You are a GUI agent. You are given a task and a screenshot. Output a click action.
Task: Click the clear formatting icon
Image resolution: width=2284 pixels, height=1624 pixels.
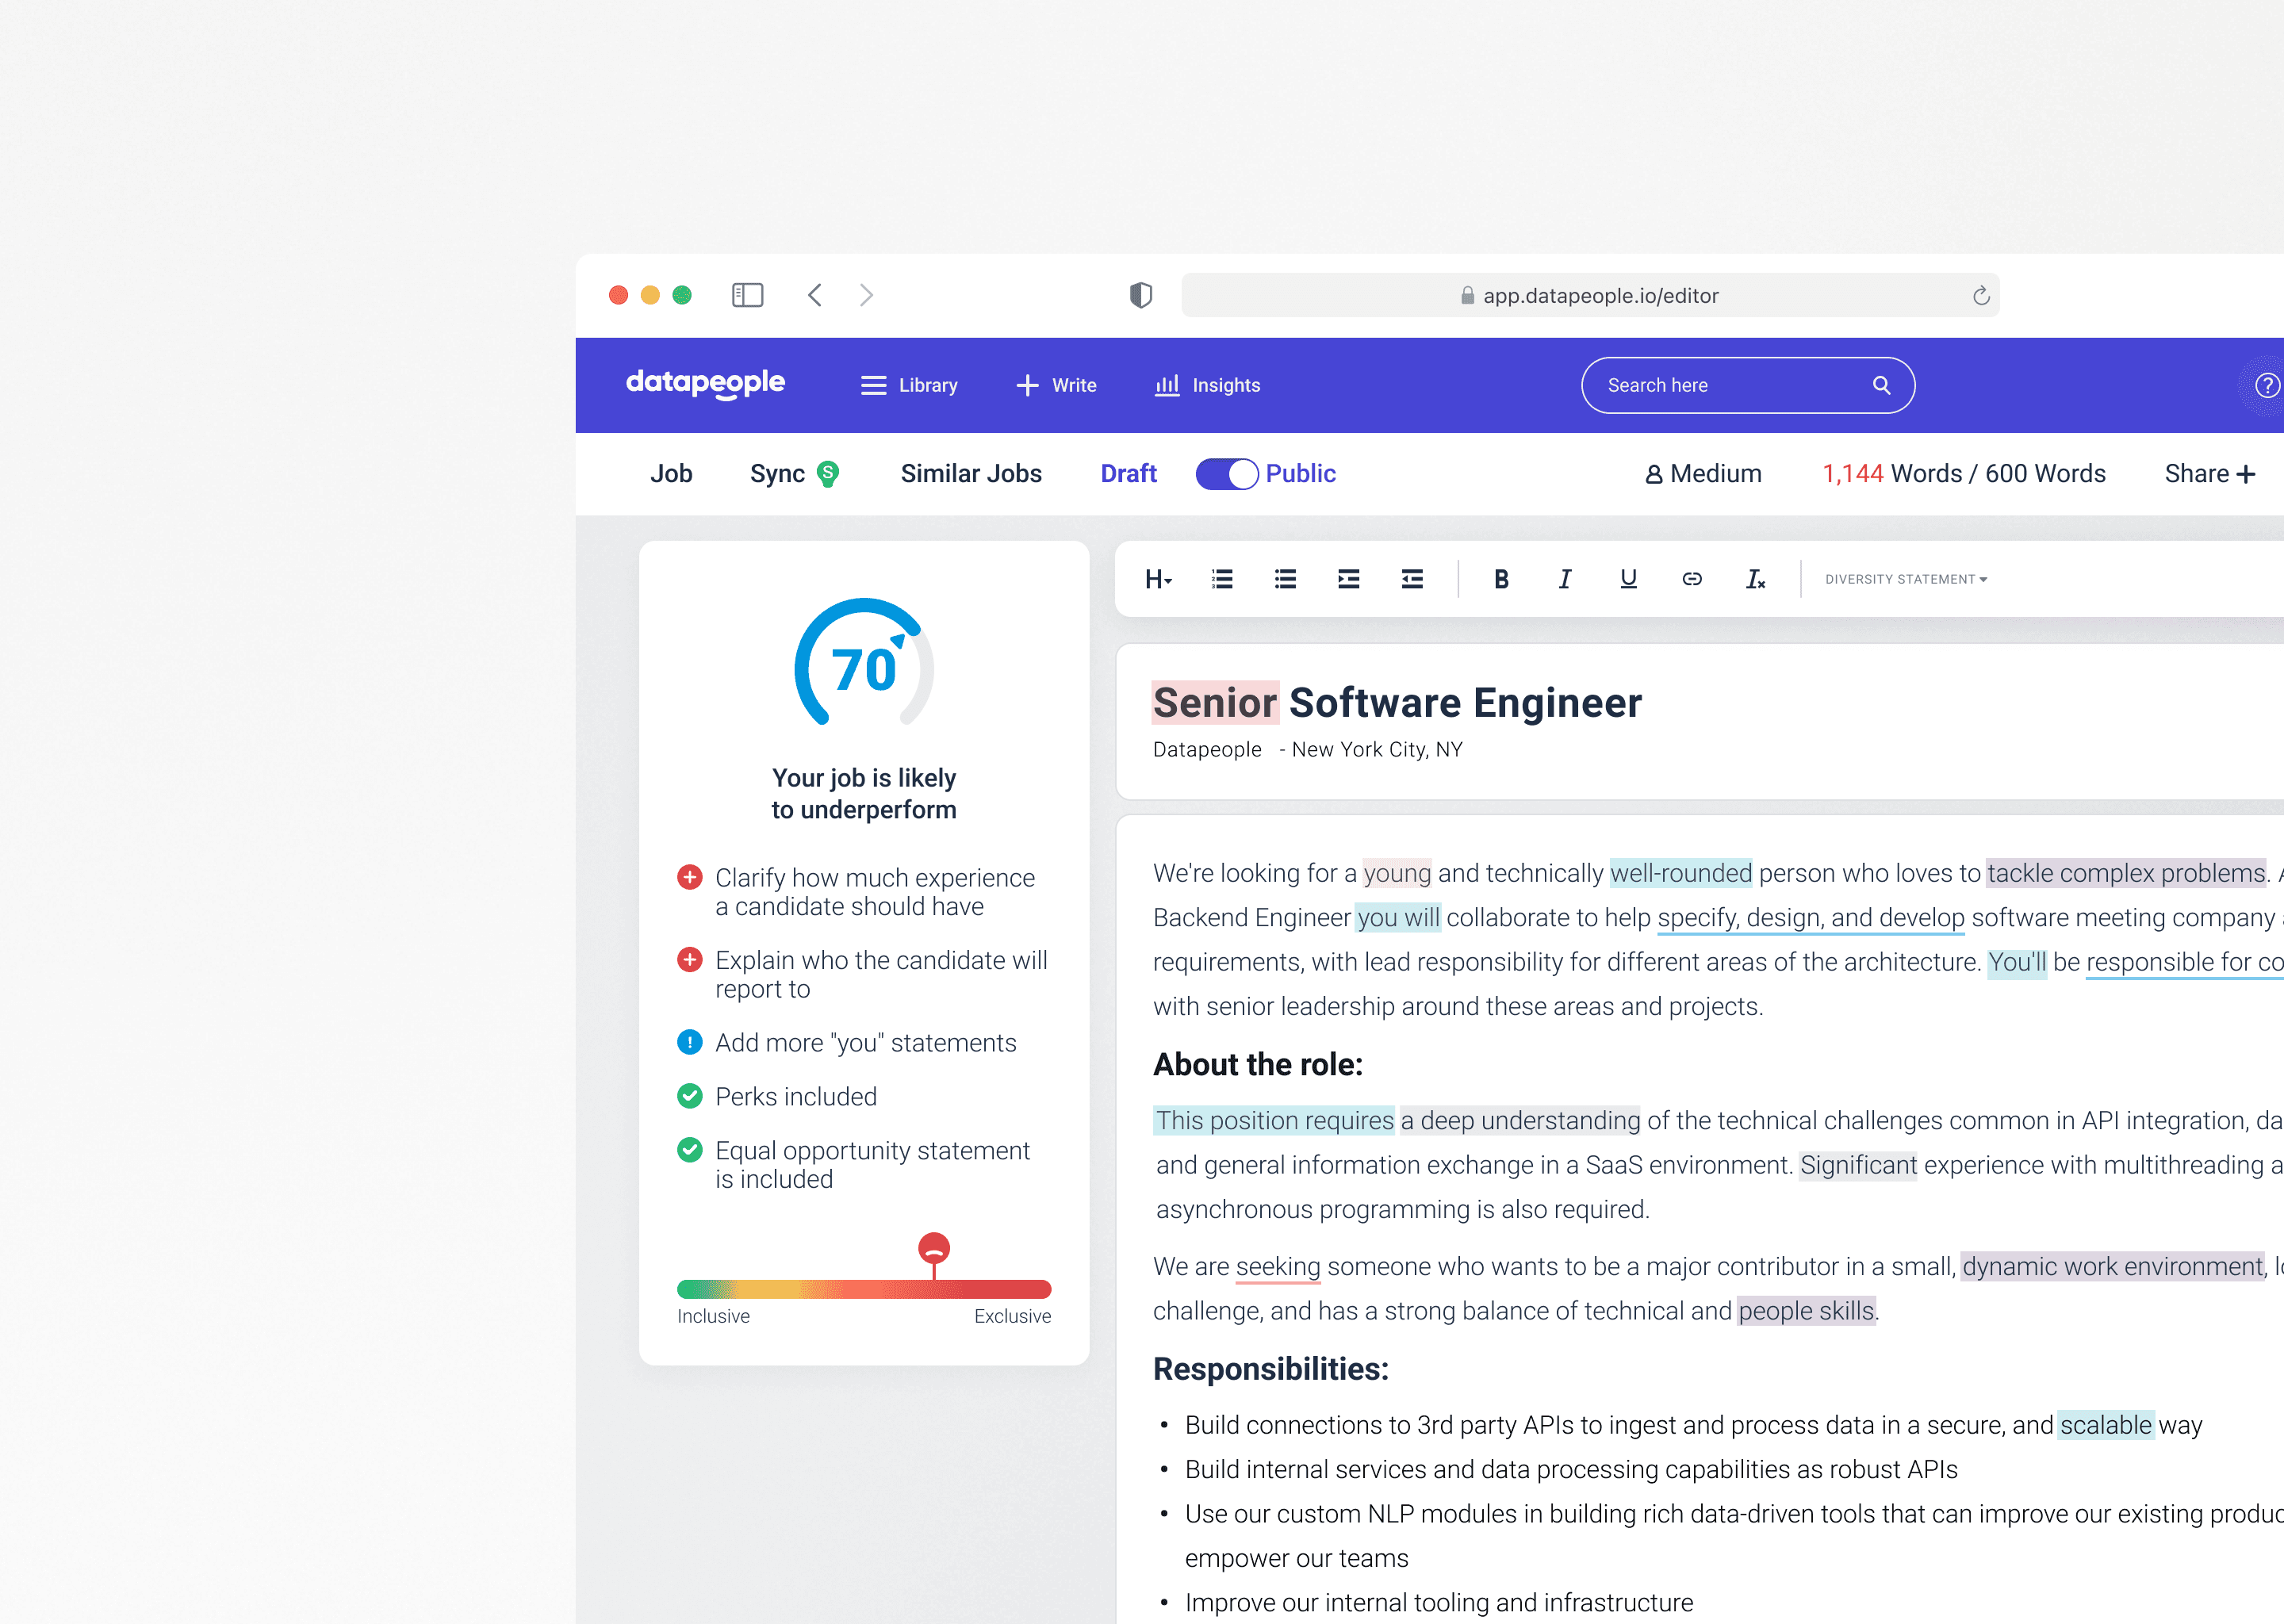tap(1755, 578)
